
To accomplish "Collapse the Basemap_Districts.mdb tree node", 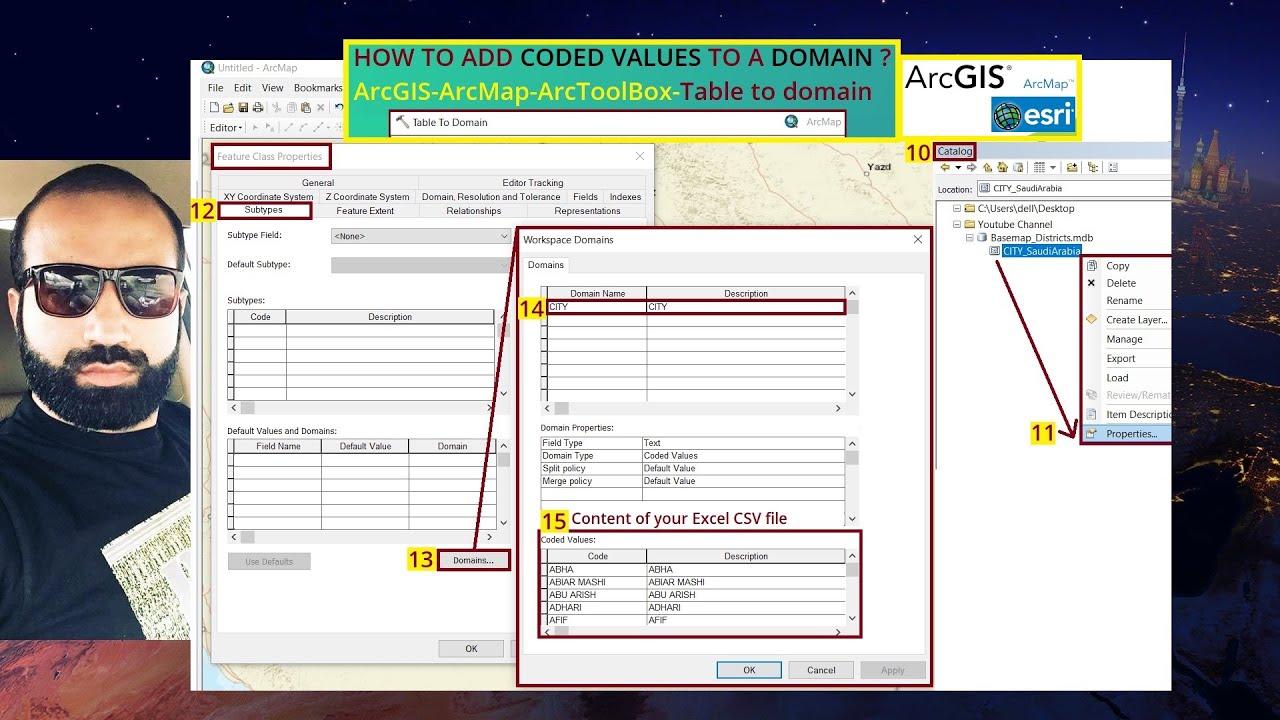I will click(x=970, y=238).
